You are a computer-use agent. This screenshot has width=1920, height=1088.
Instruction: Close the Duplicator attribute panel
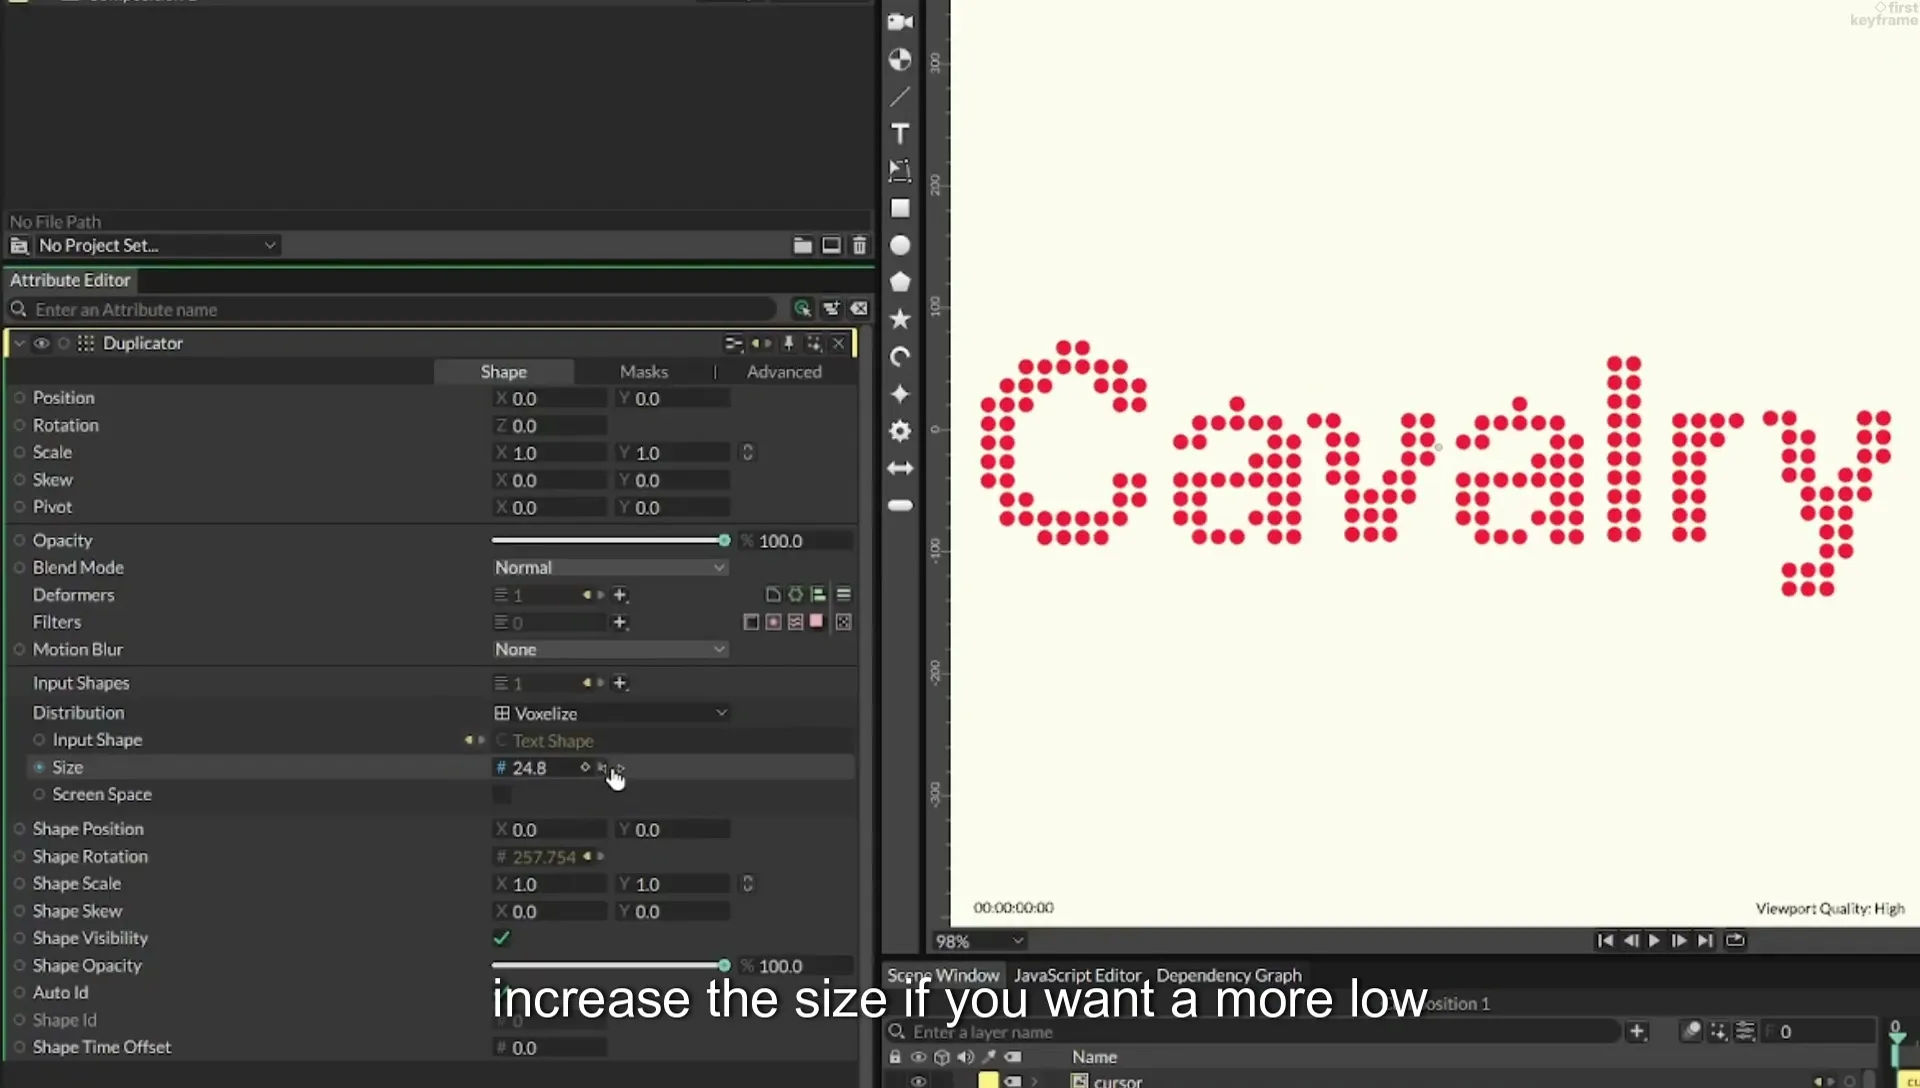(839, 343)
